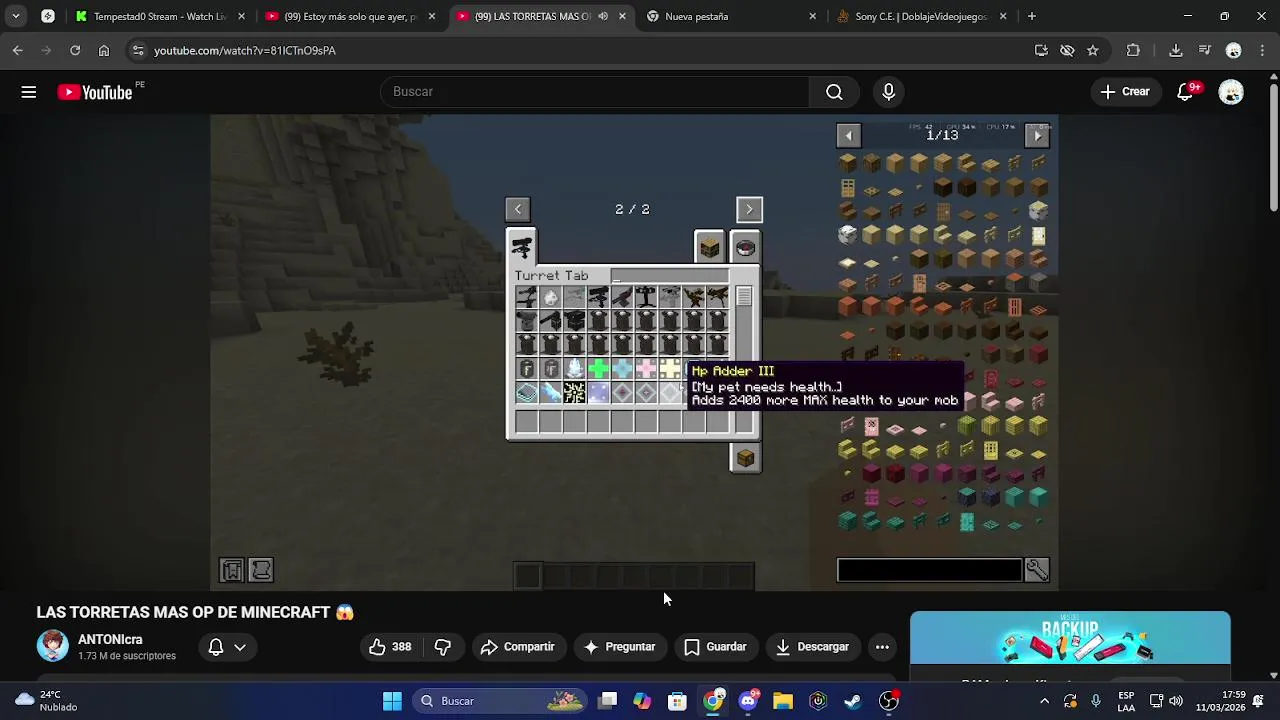Click the crossed-eye icon in address bar

(1067, 50)
